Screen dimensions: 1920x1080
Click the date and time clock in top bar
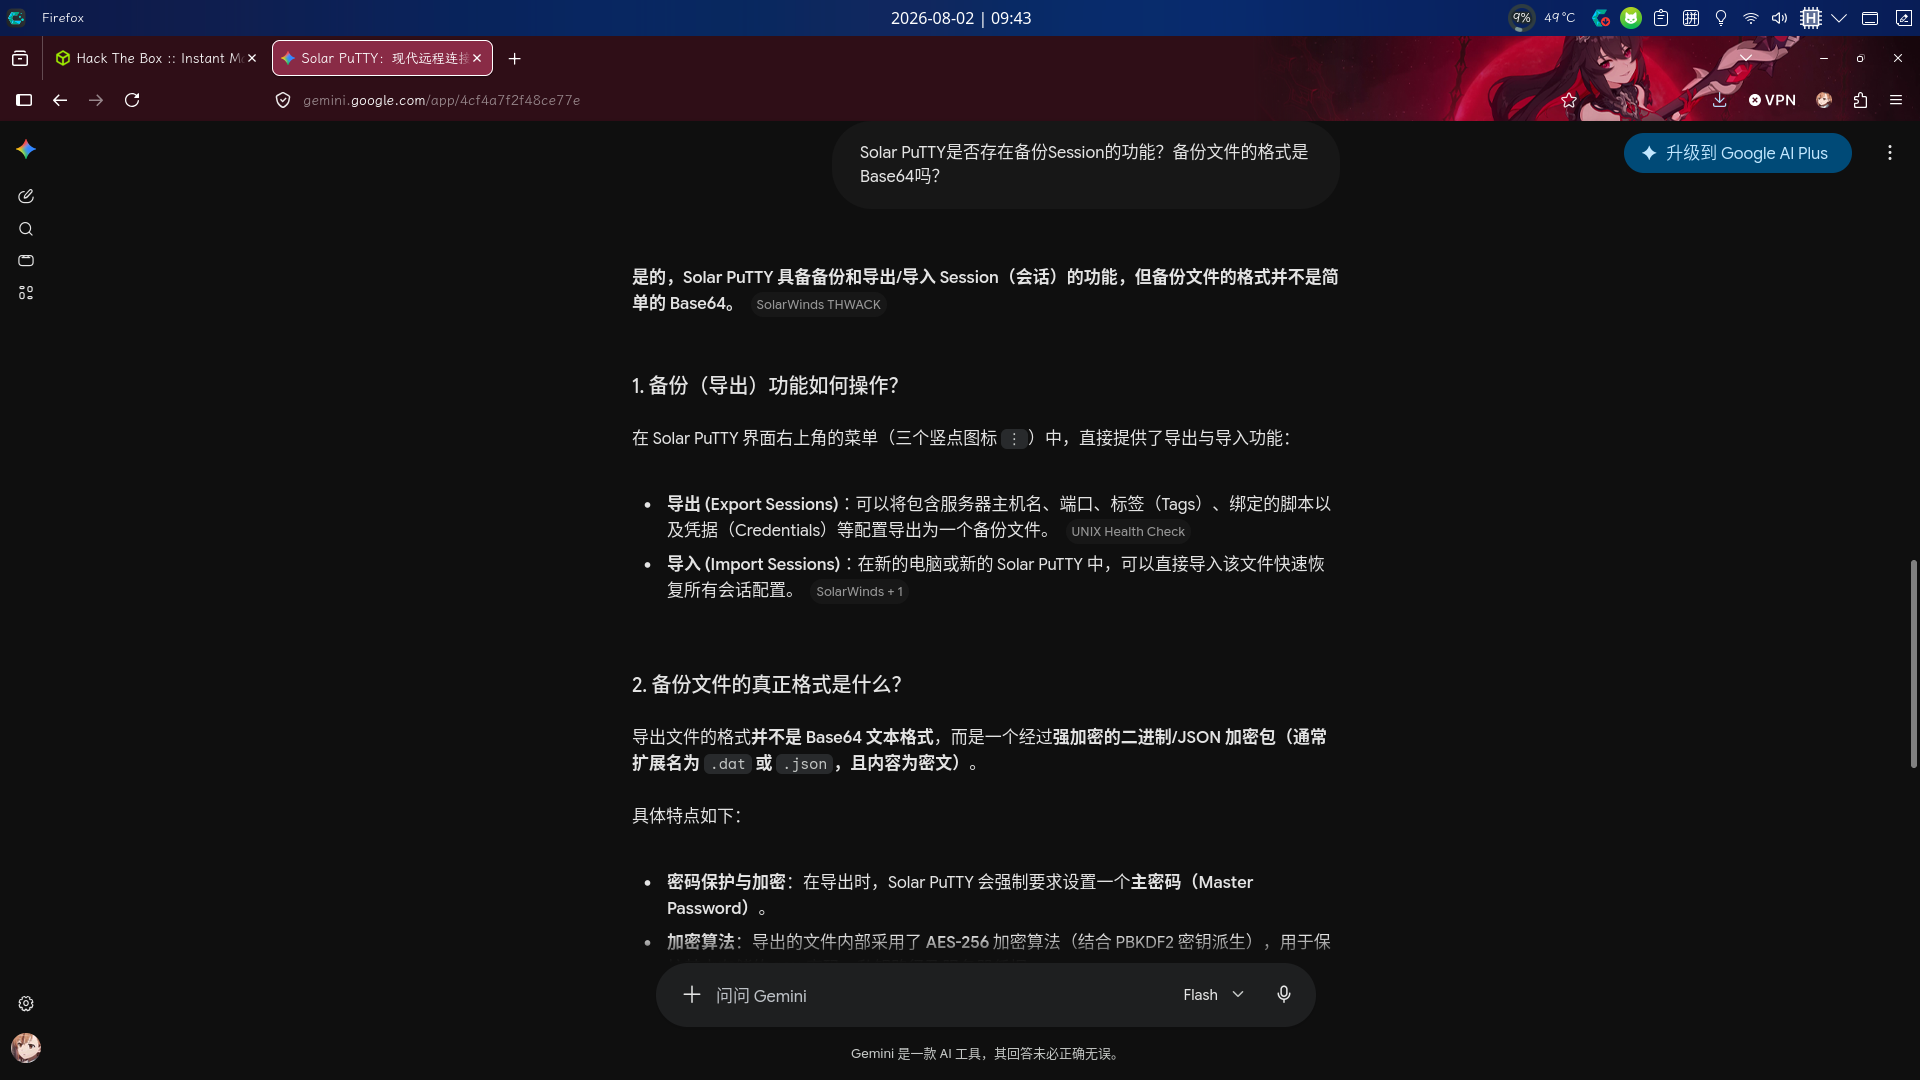point(961,18)
